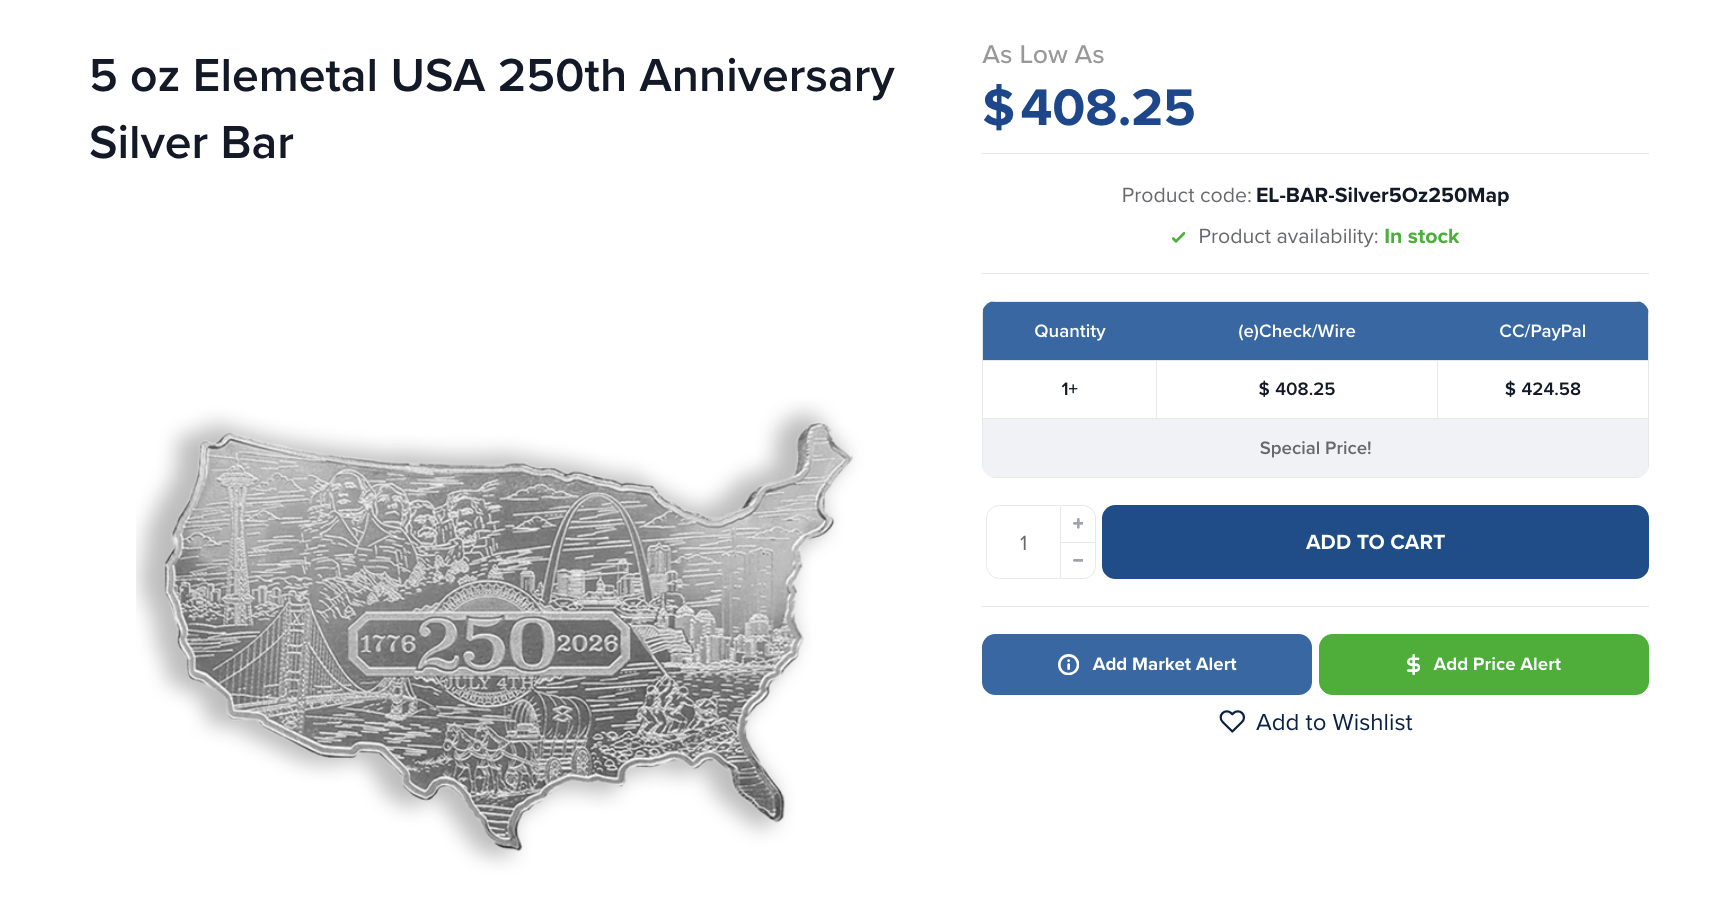1736x920 pixels.
Task: Click the dollar icon on Price Alert
Action: (x=1413, y=665)
